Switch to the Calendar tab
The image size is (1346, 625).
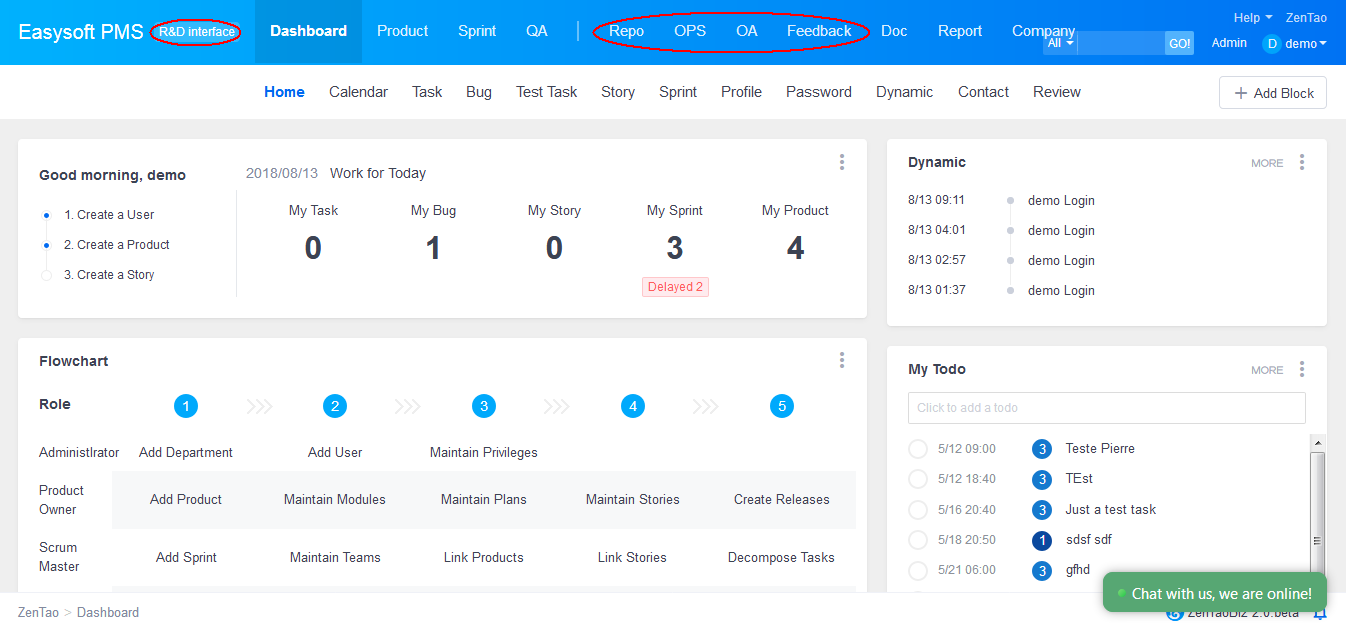[x=358, y=92]
